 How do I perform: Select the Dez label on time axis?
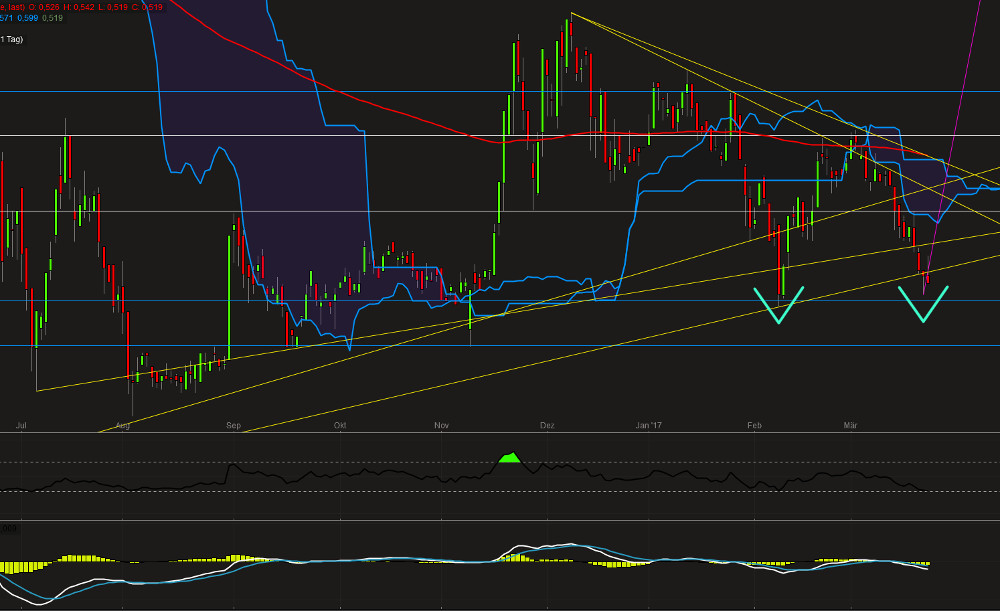[x=547, y=425]
